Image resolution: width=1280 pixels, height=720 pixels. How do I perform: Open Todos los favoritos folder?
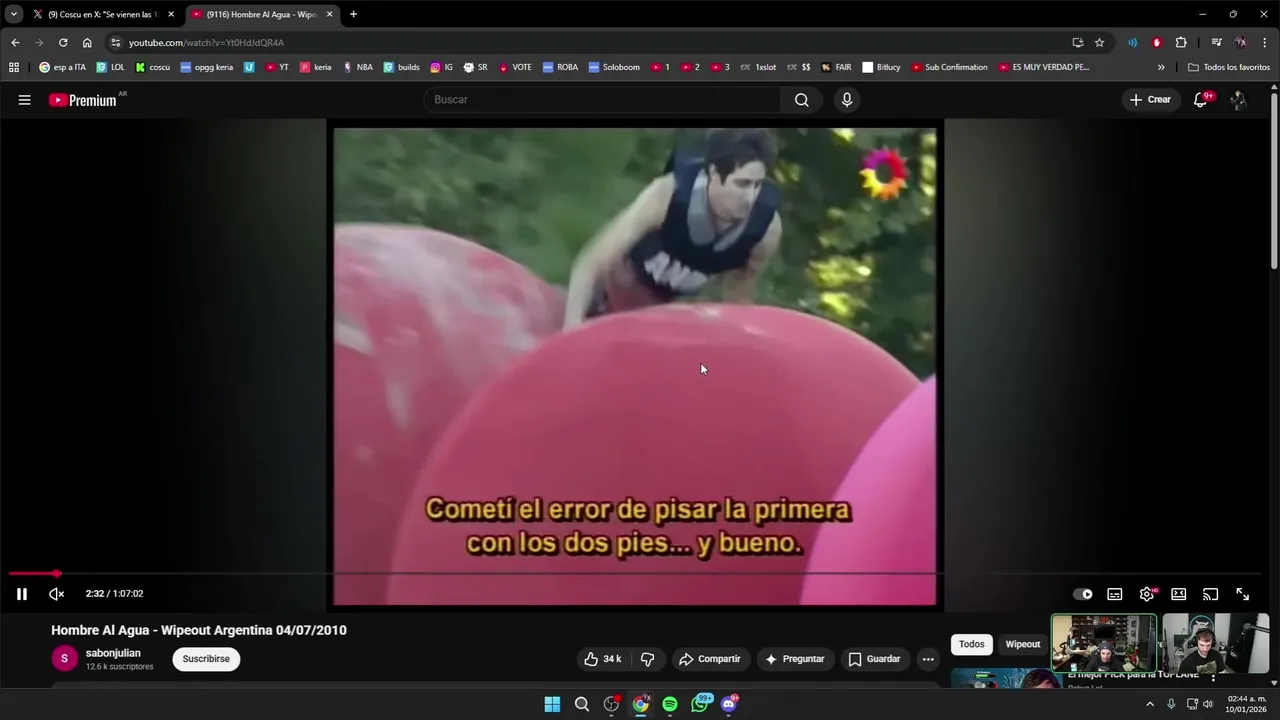1229,67
